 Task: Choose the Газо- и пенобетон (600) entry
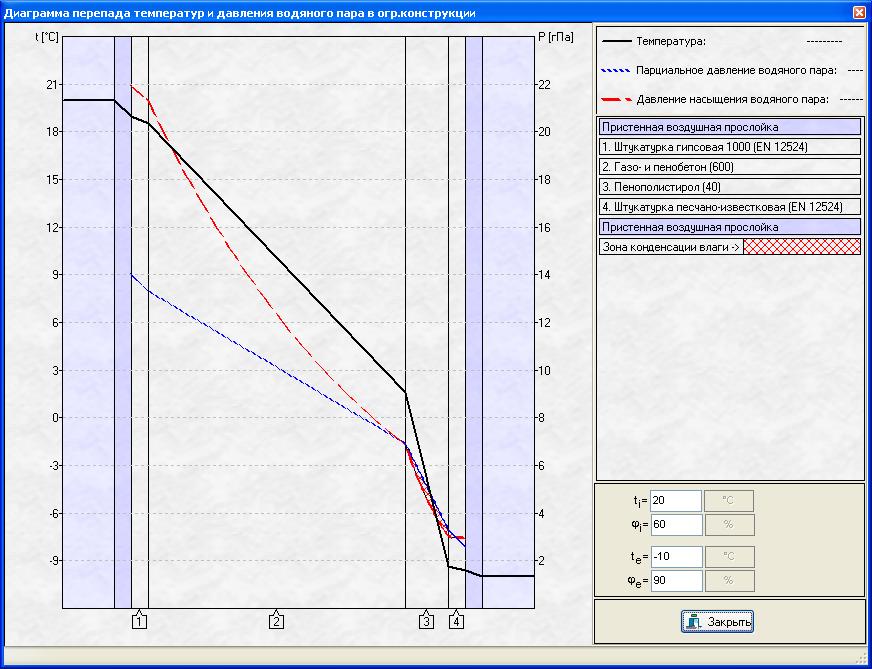729,167
